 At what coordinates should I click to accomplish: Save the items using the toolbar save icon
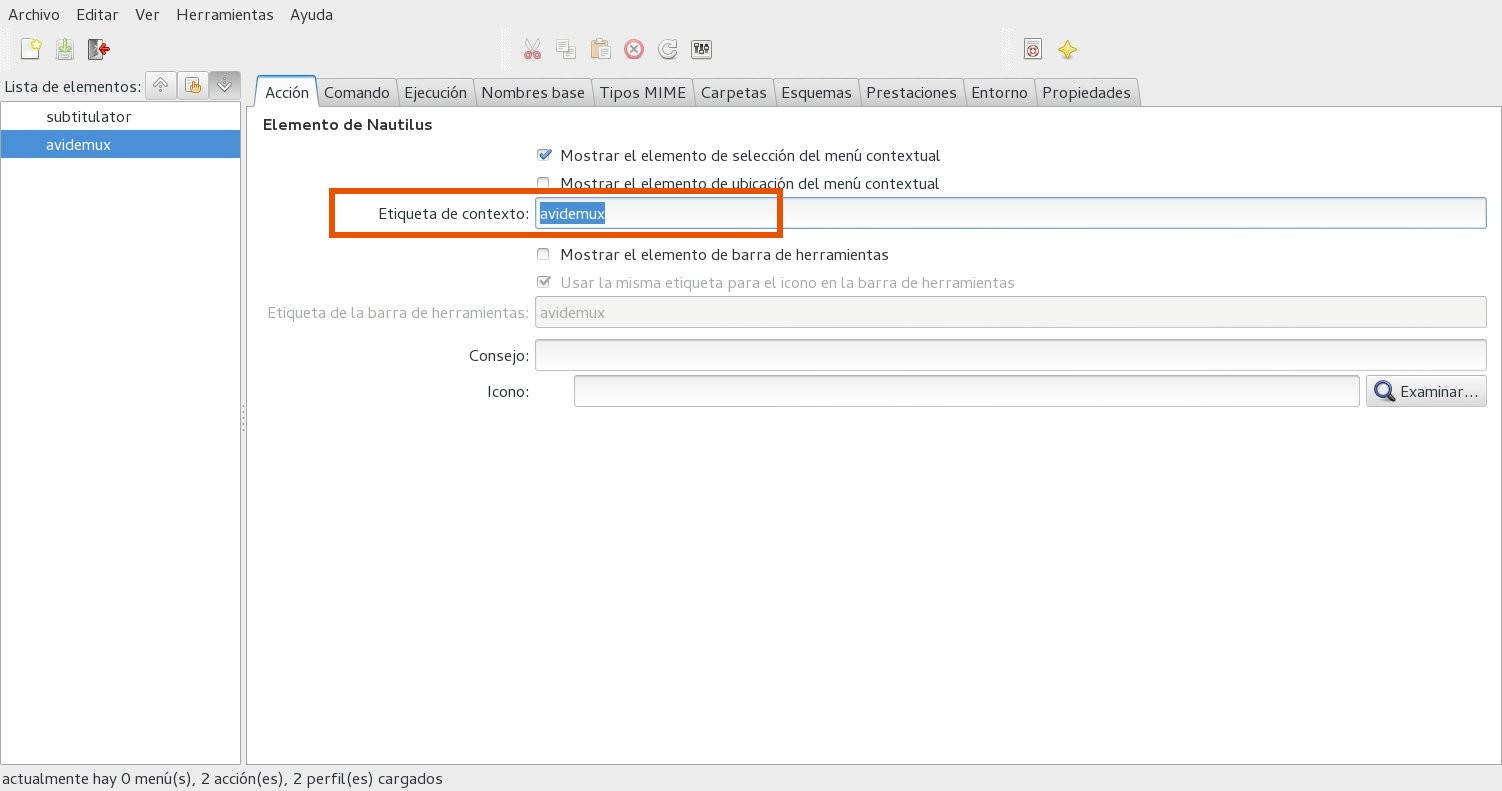[x=65, y=49]
